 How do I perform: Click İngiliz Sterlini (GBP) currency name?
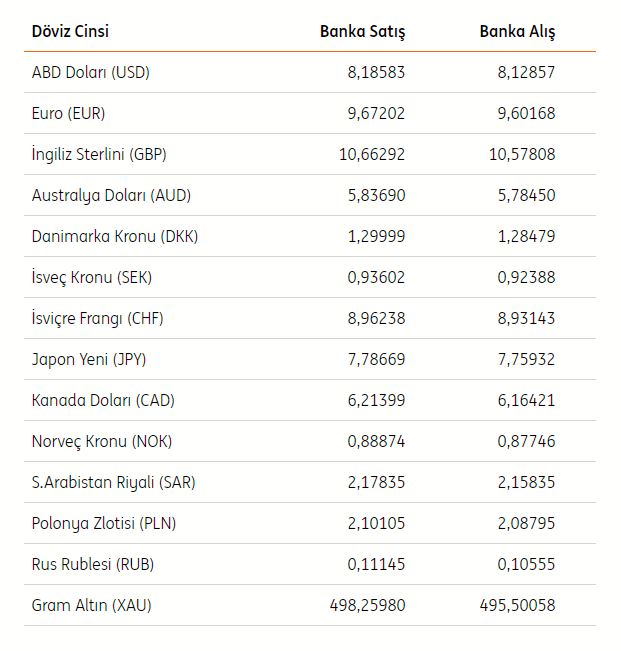99,154
